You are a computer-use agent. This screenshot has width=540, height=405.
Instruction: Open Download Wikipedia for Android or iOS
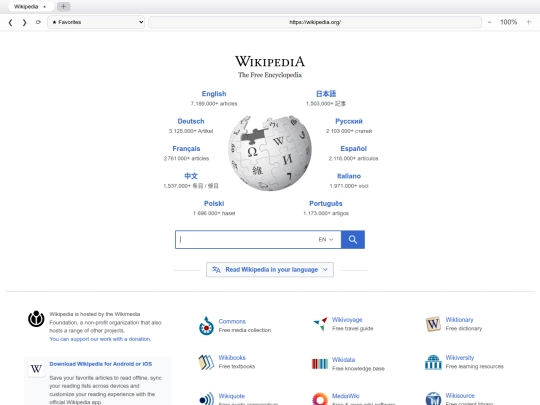[x=101, y=364]
